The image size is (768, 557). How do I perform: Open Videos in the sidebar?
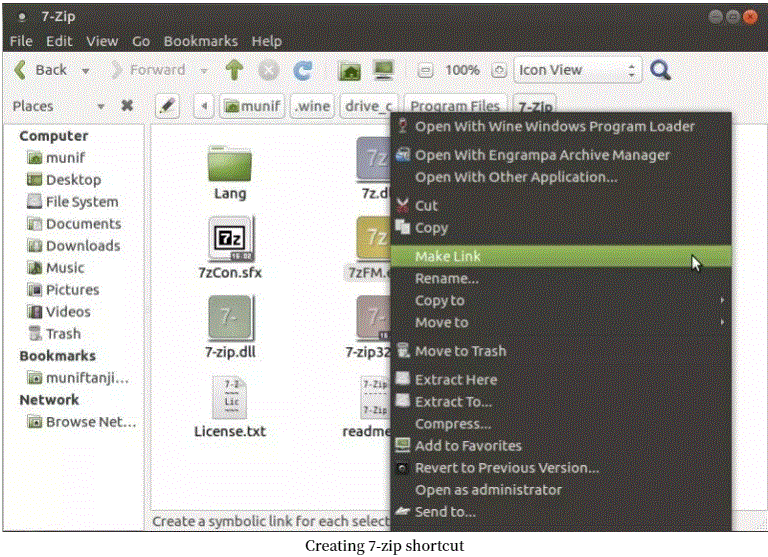(x=59, y=312)
